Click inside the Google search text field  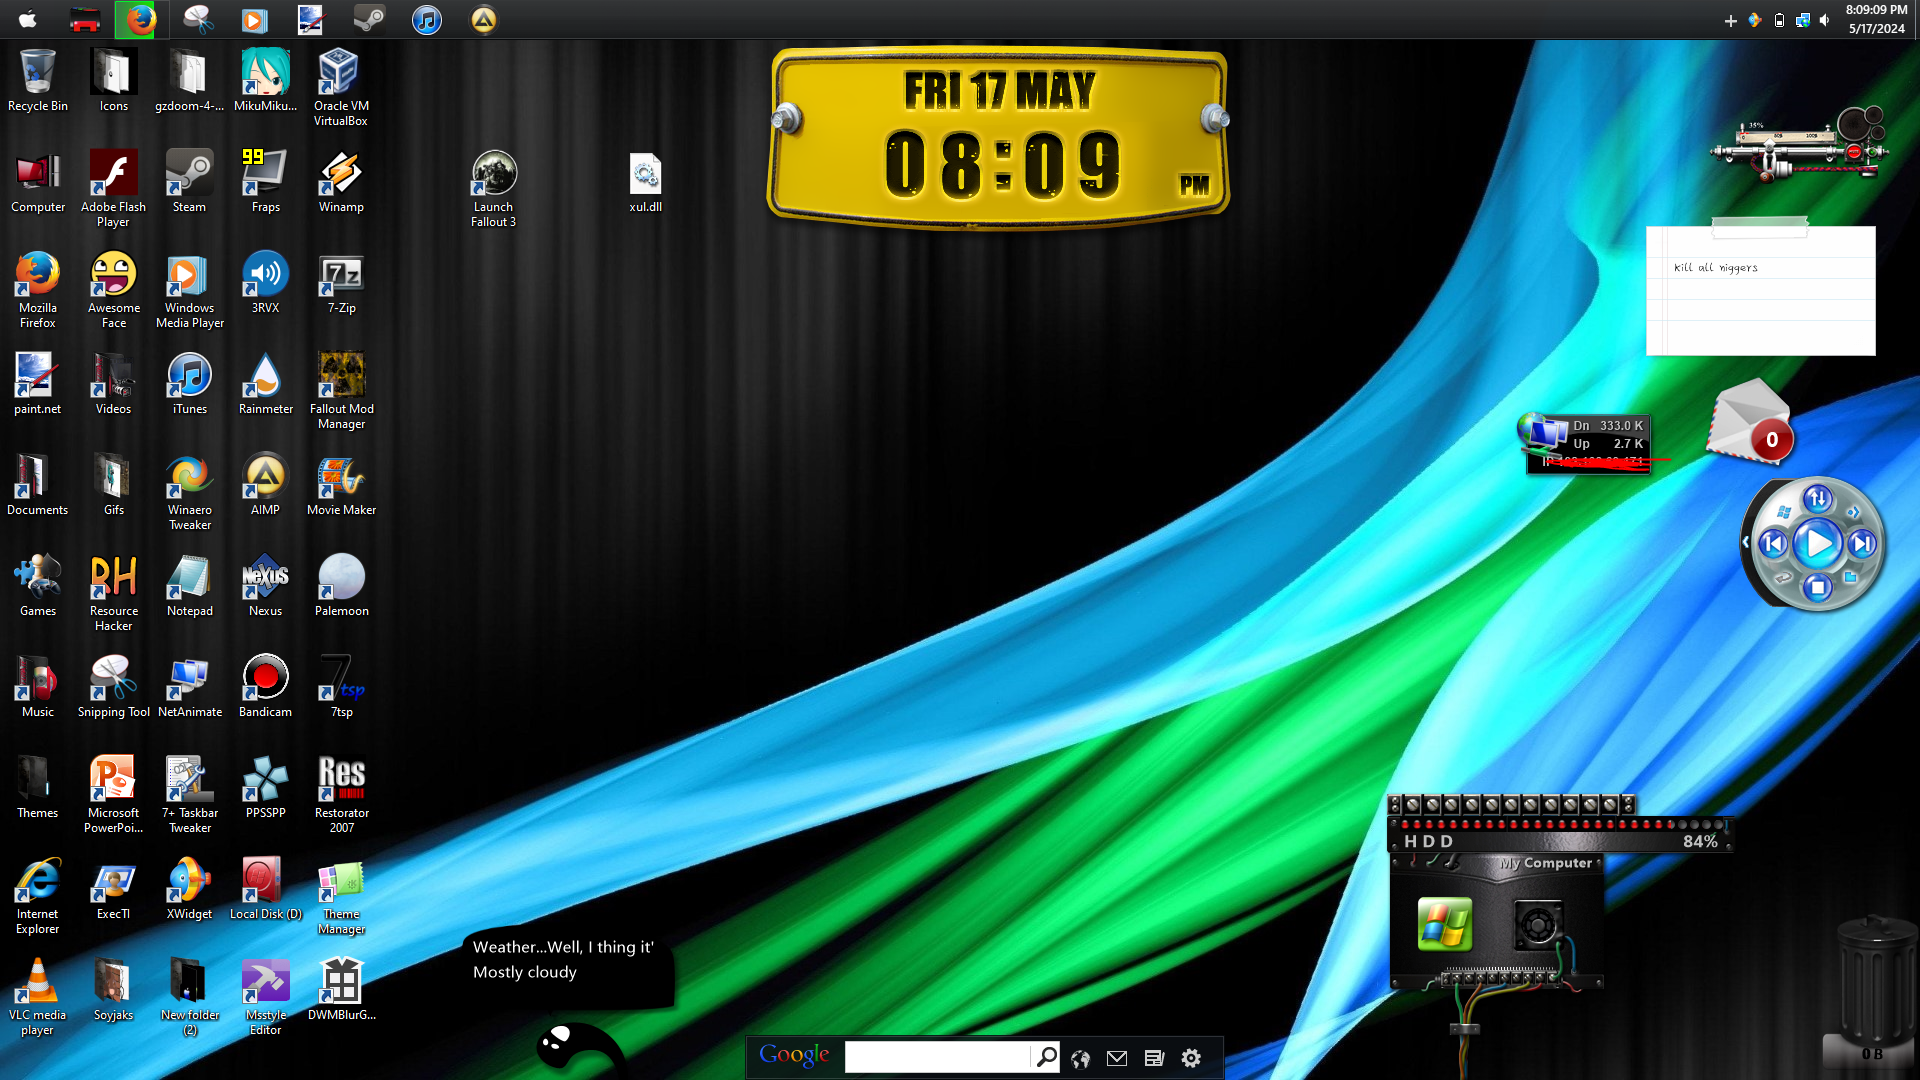[936, 1057]
